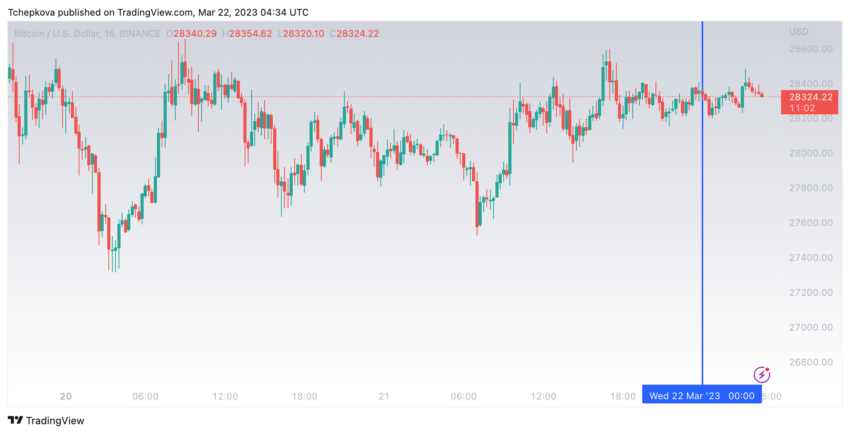Click the TradingView logo icon
850x434 pixels.
tap(15, 420)
